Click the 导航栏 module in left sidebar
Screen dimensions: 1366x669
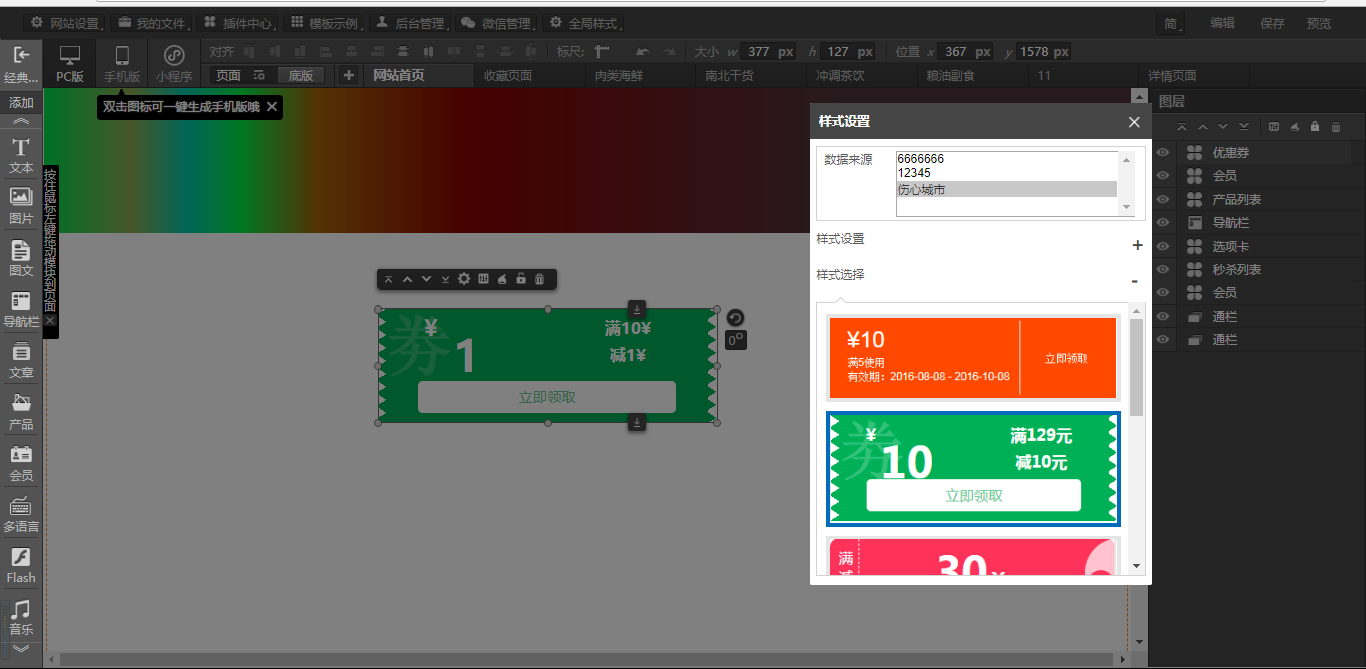(21, 309)
